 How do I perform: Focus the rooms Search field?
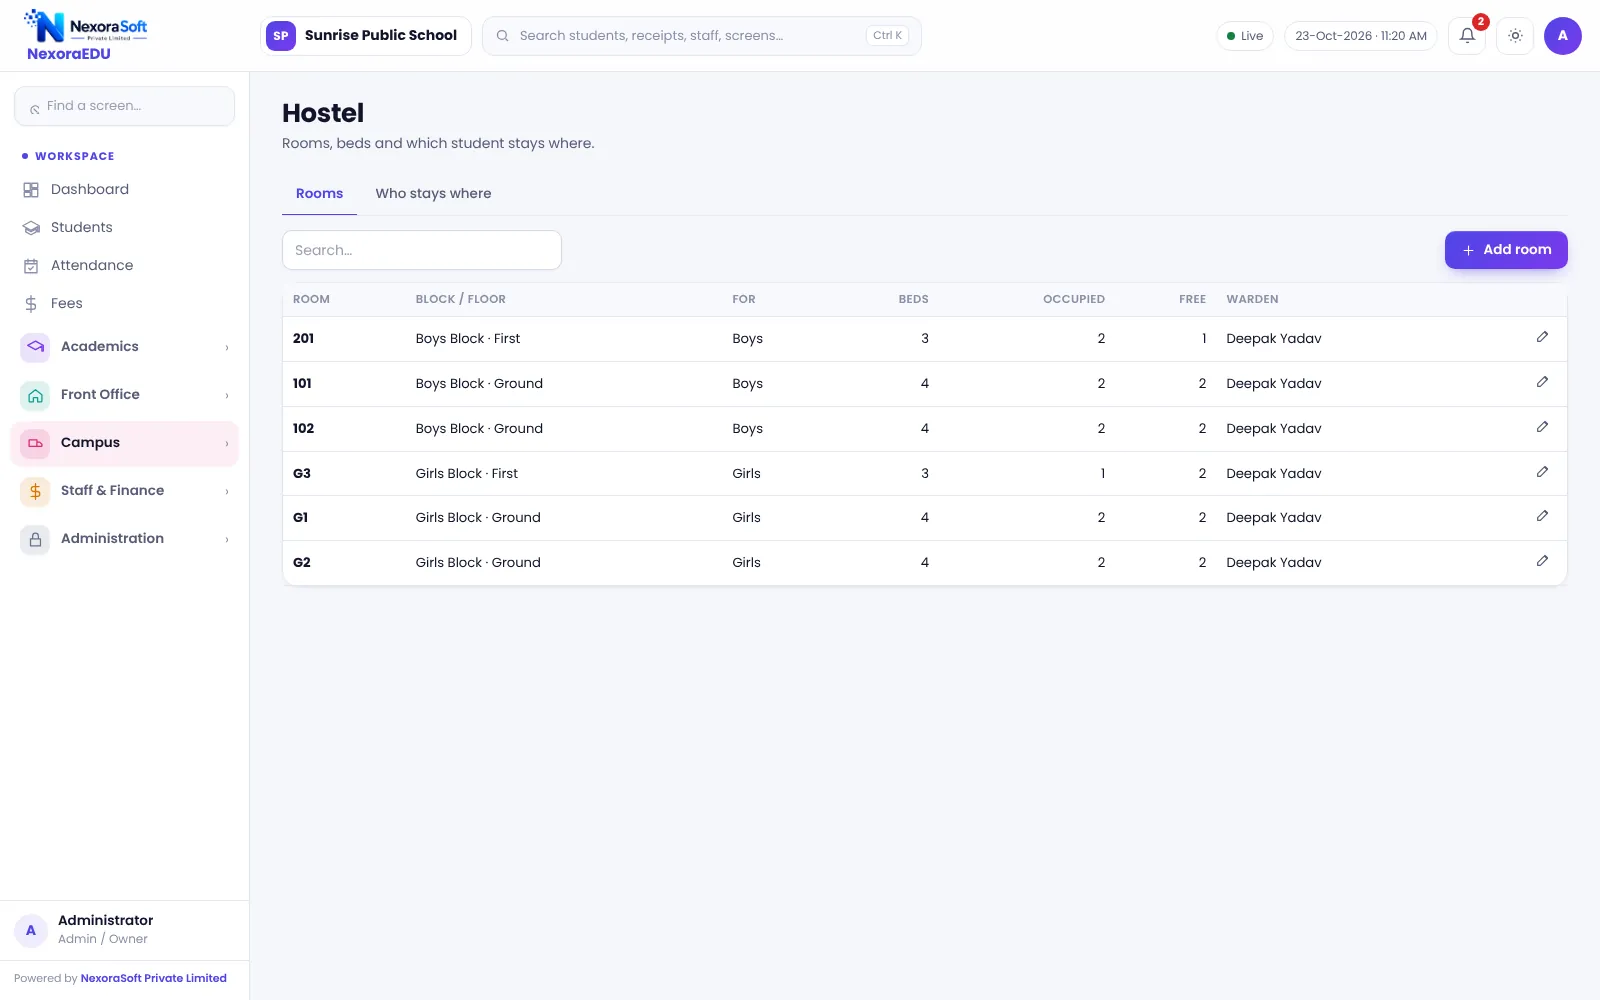click(422, 250)
